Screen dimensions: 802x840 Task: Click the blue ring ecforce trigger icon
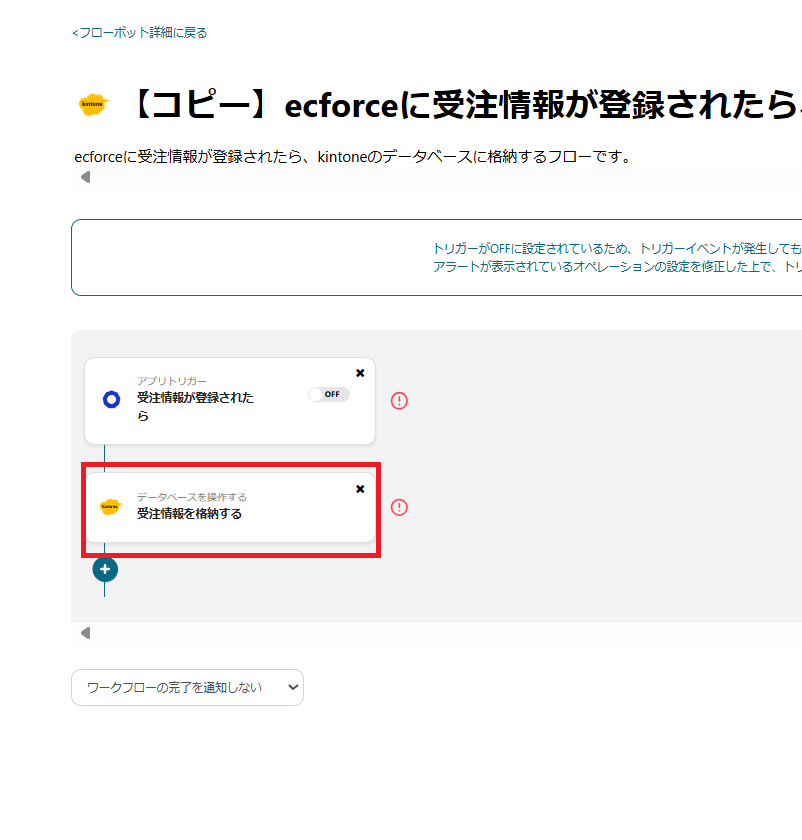(111, 399)
